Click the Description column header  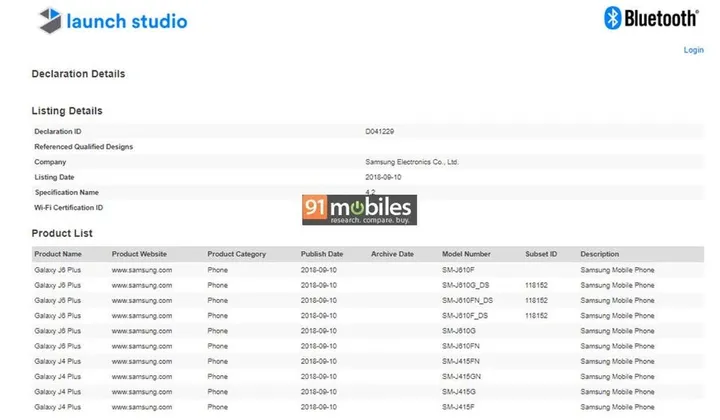(x=600, y=254)
